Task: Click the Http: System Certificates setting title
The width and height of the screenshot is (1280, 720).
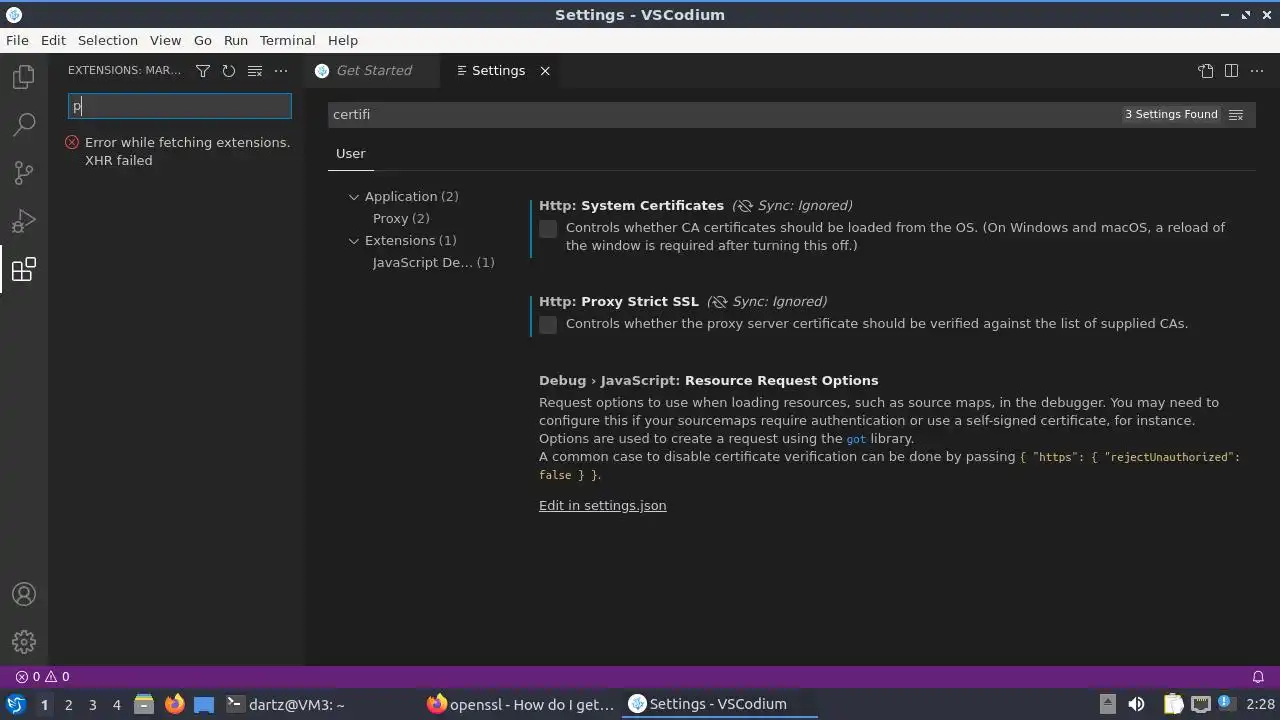Action: click(x=631, y=206)
